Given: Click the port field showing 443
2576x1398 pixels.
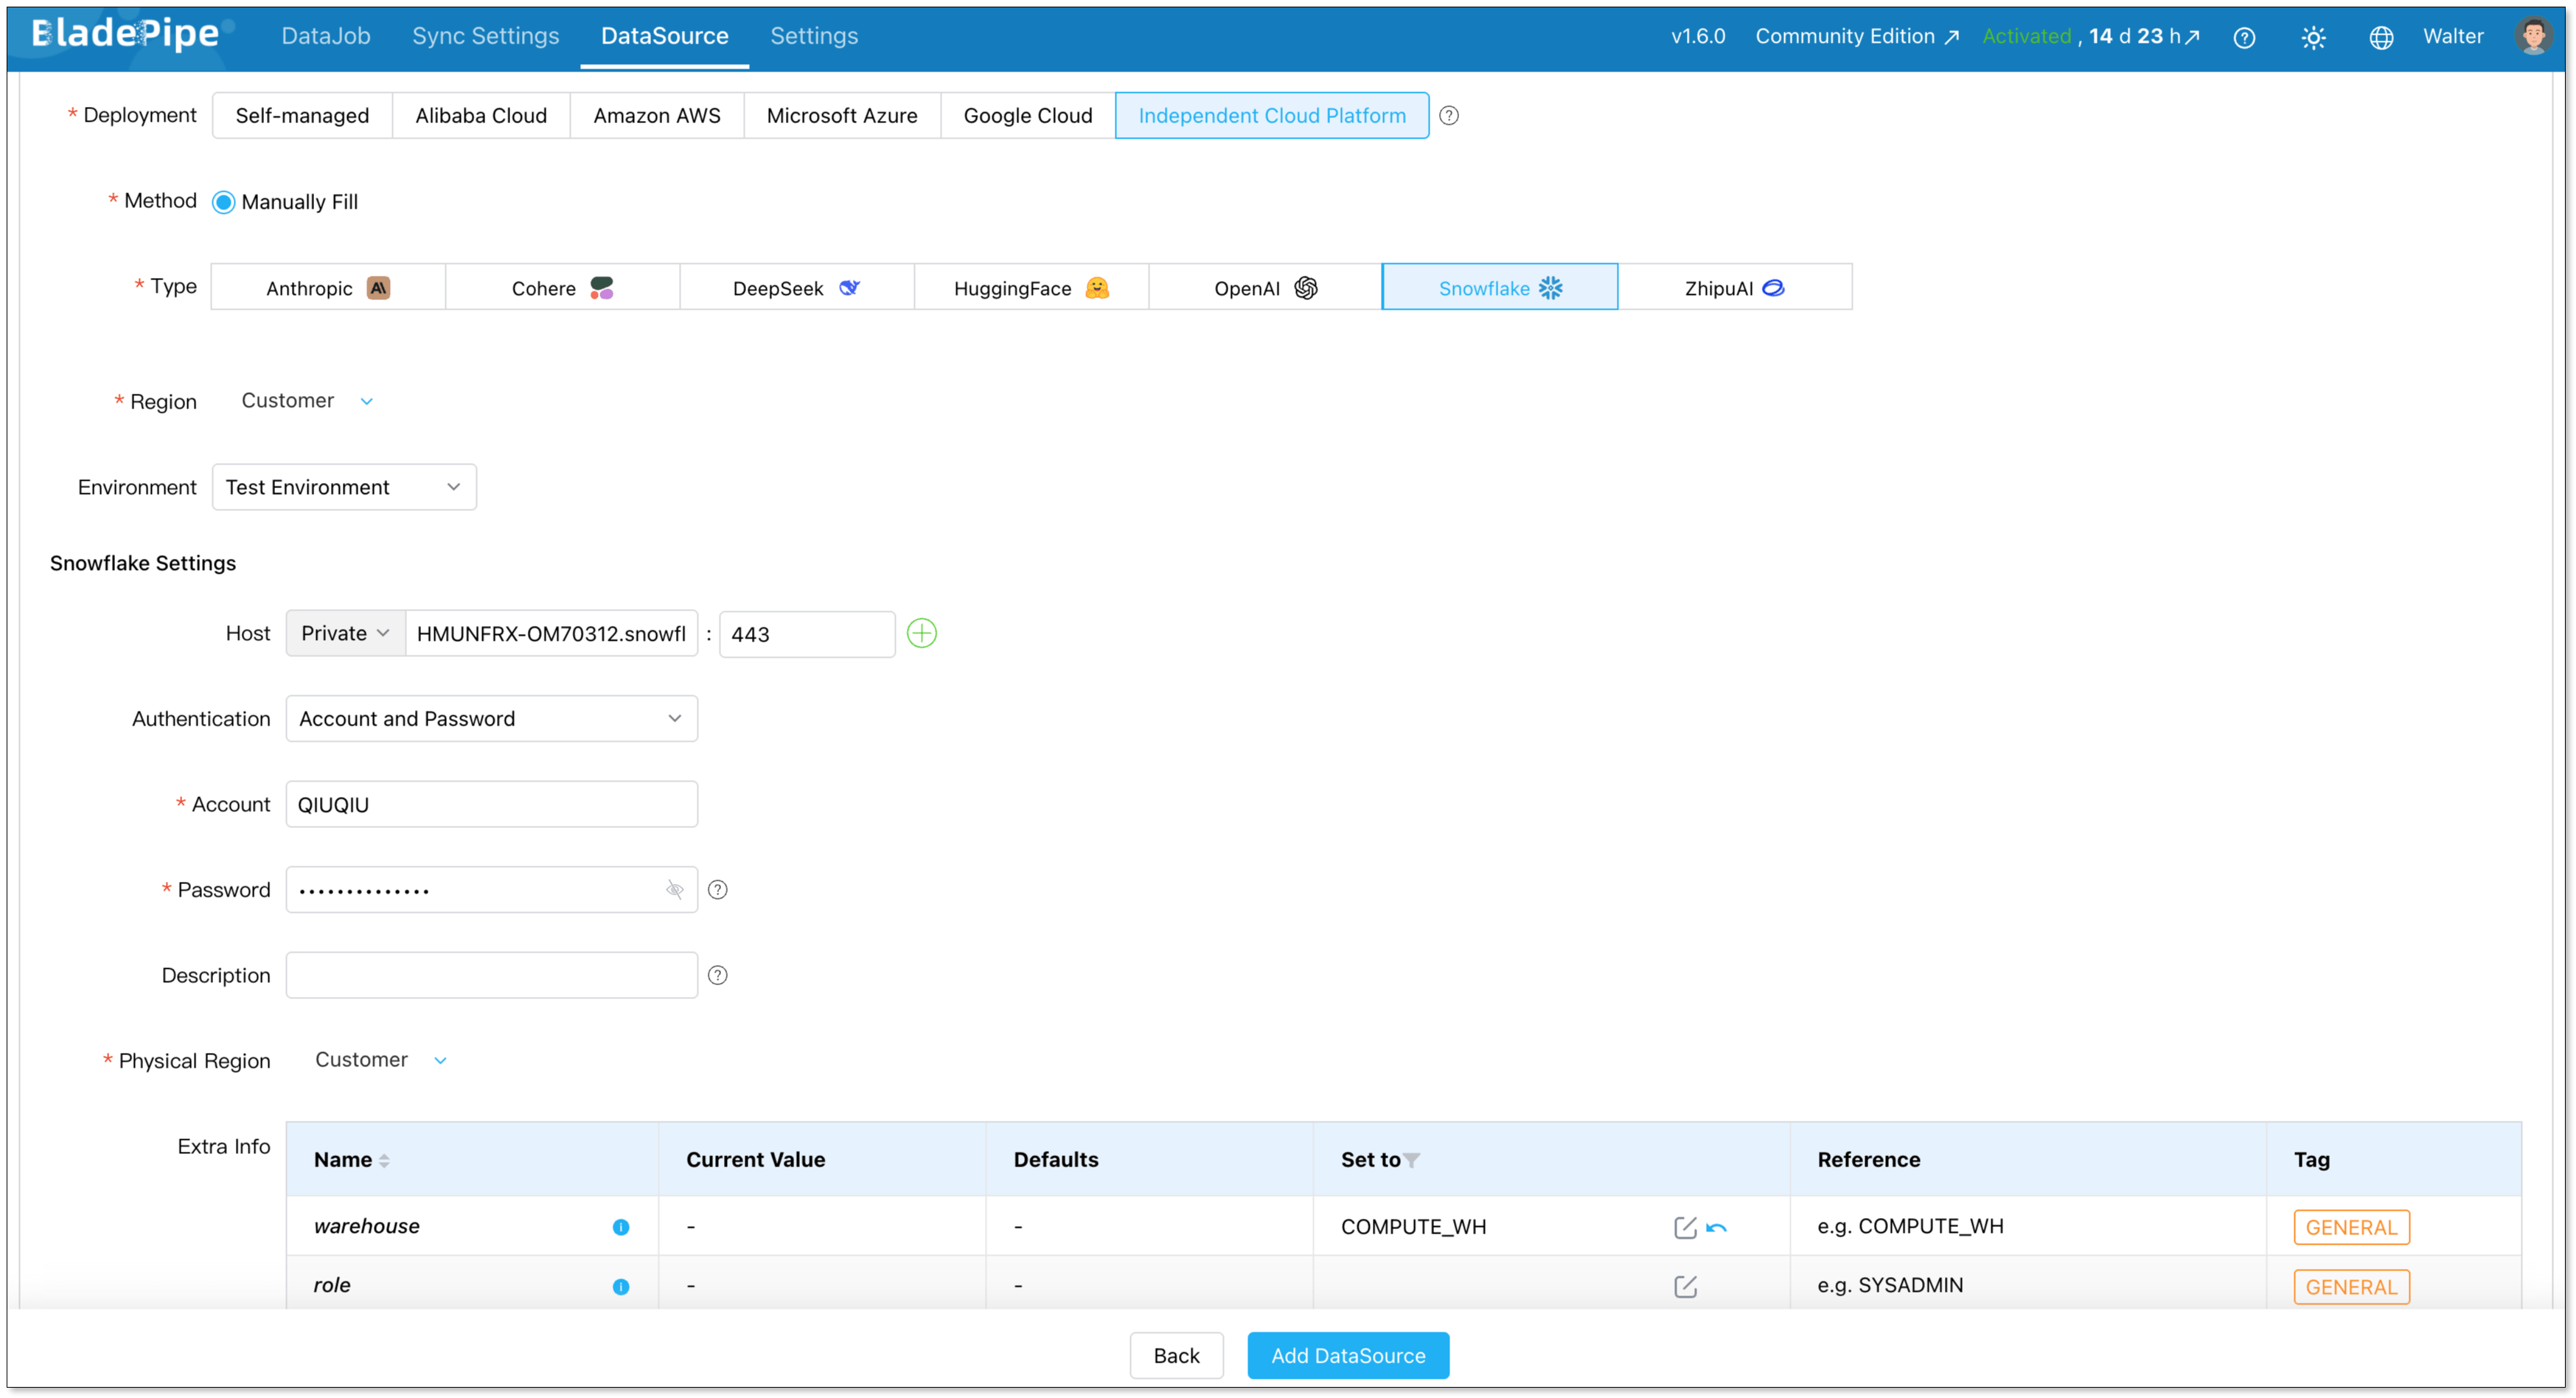Looking at the screenshot, I should tap(806, 633).
